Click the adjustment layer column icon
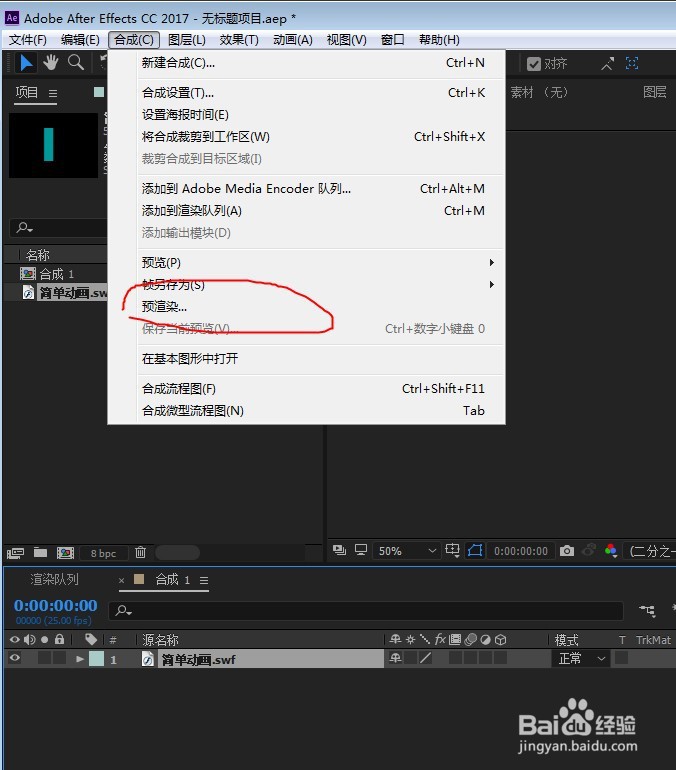Screen dimensions: 676x770 pos(486,639)
